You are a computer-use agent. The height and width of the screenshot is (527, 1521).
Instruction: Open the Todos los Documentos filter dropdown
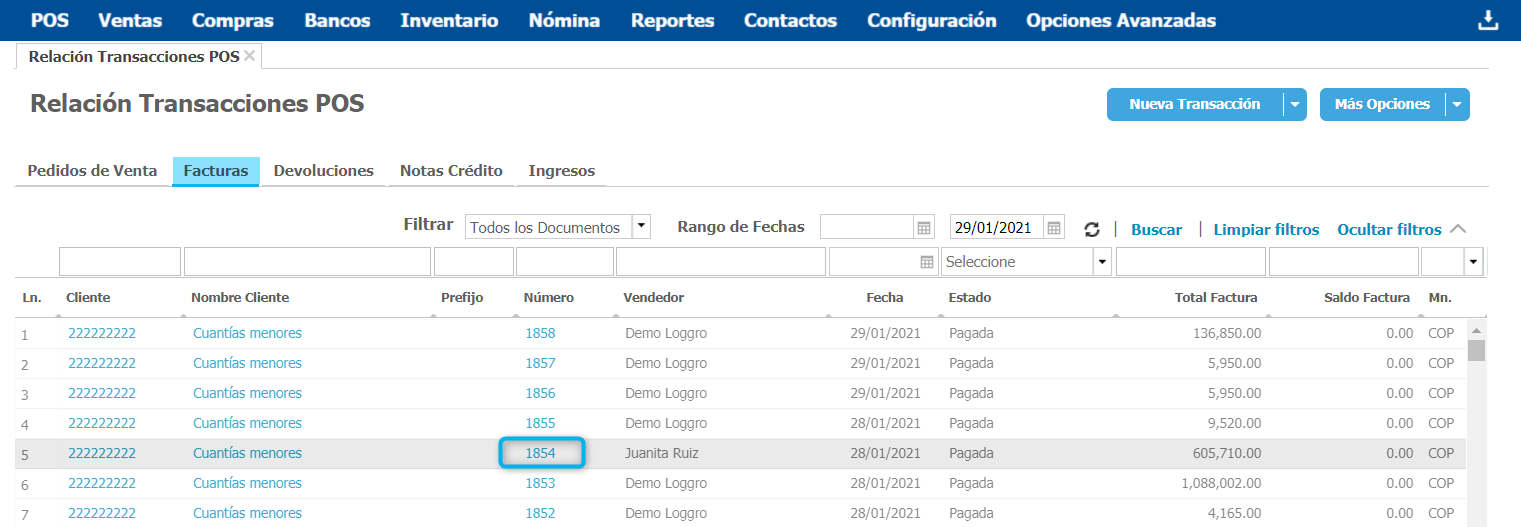(x=641, y=227)
